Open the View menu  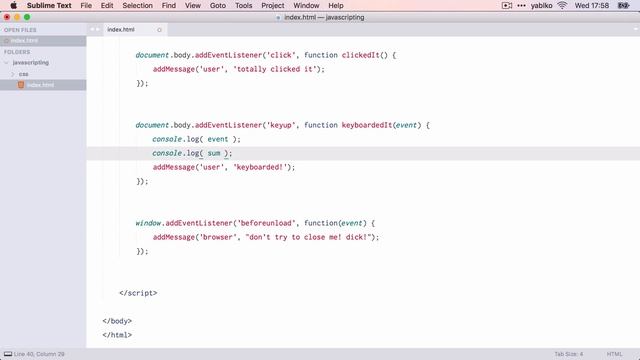(193, 5)
